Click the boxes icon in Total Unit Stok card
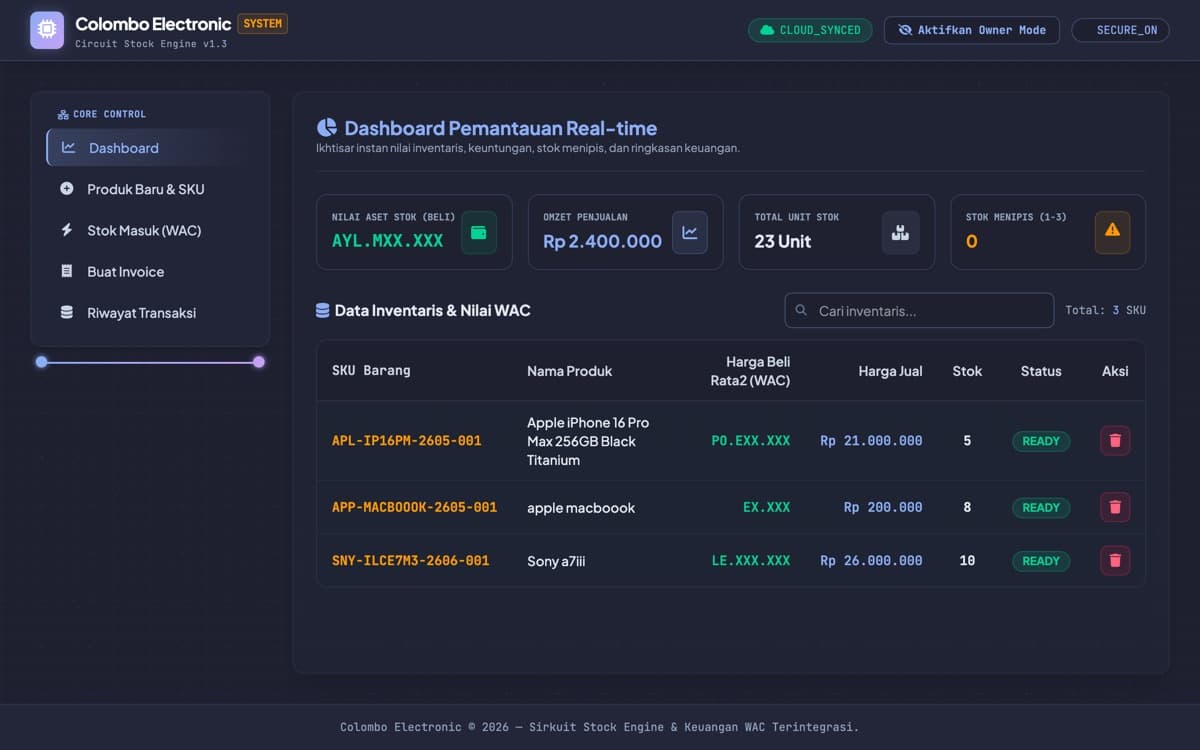Screen dimensions: 1200x750 [901, 232]
